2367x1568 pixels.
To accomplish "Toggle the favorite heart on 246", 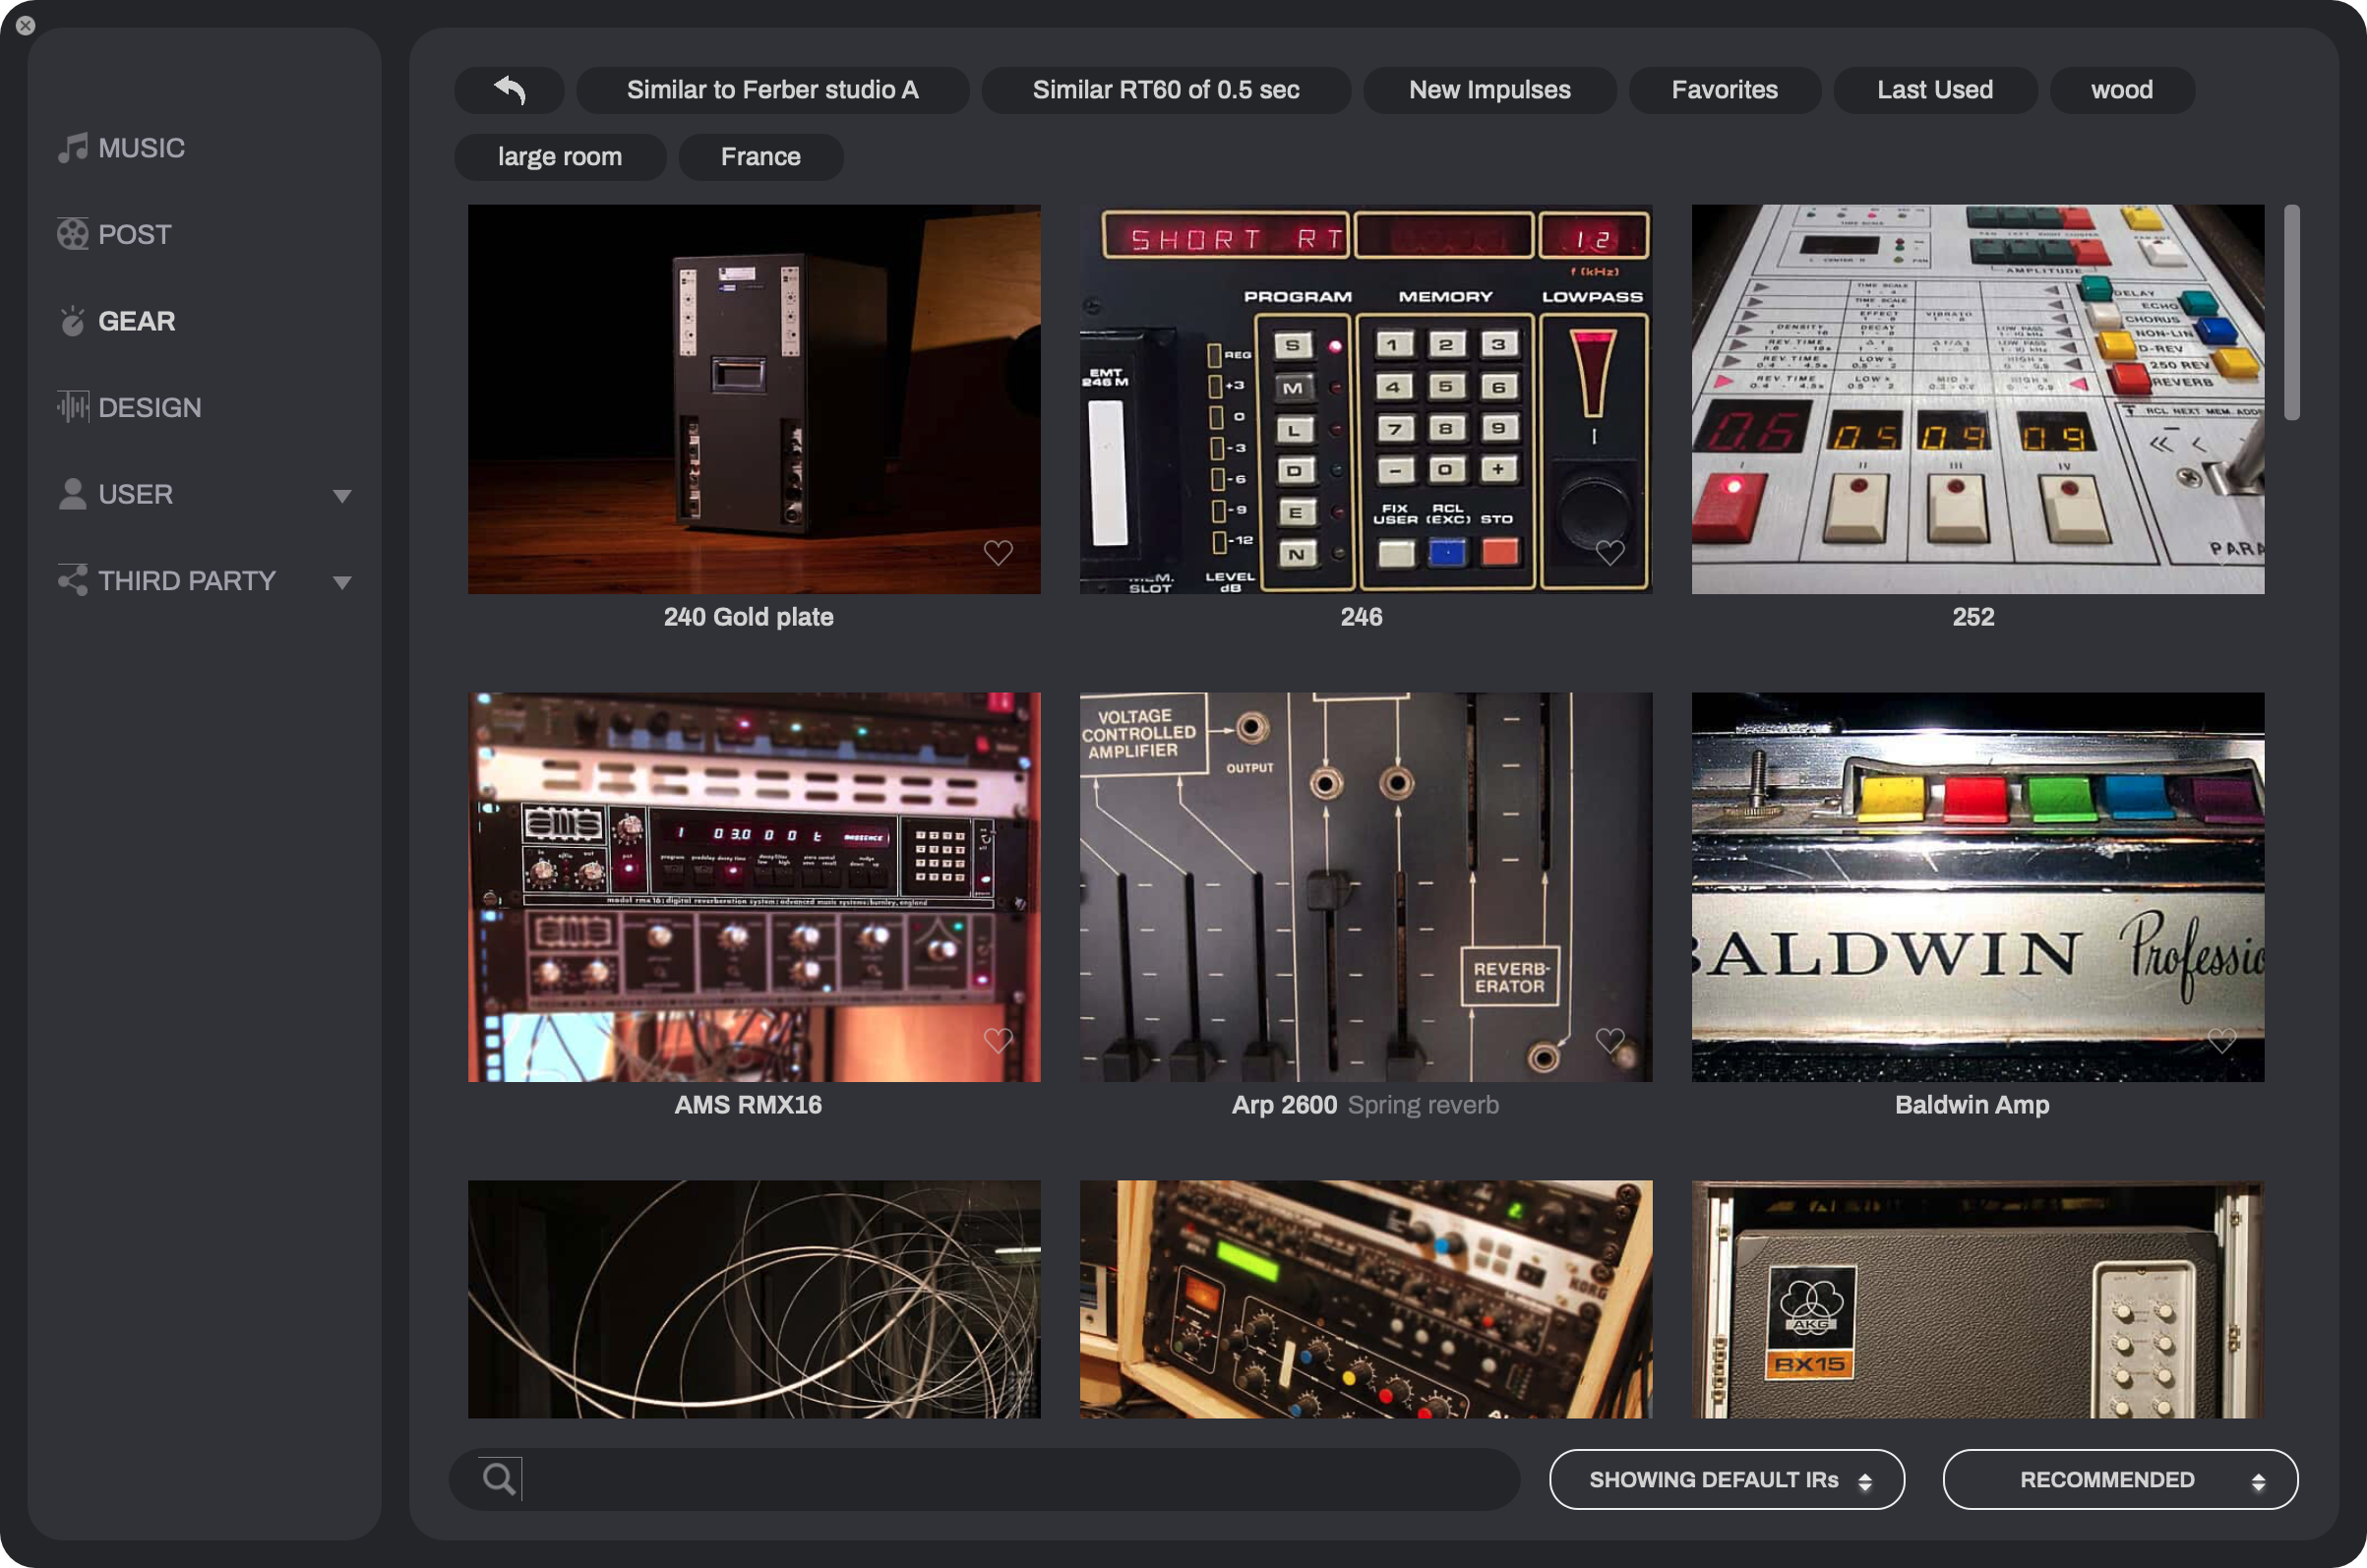I will click(1610, 553).
